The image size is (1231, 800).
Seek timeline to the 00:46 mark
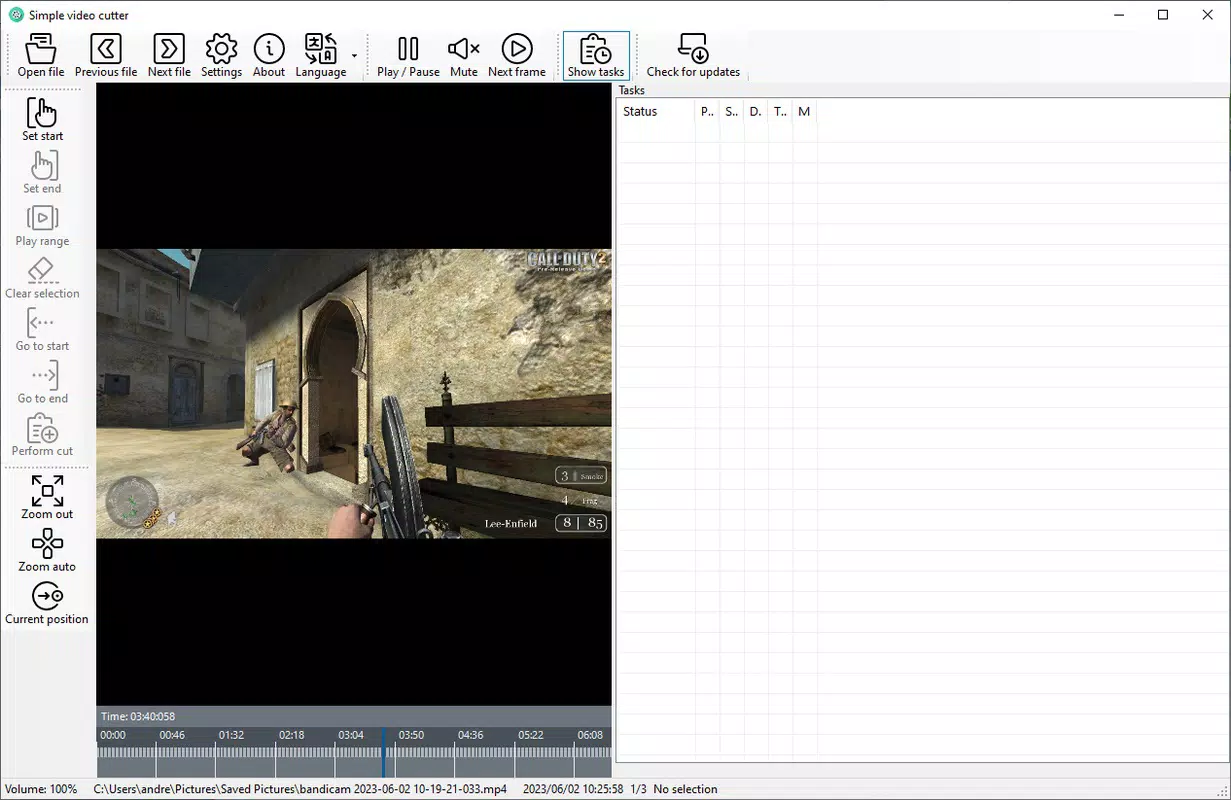(x=172, y=735)
